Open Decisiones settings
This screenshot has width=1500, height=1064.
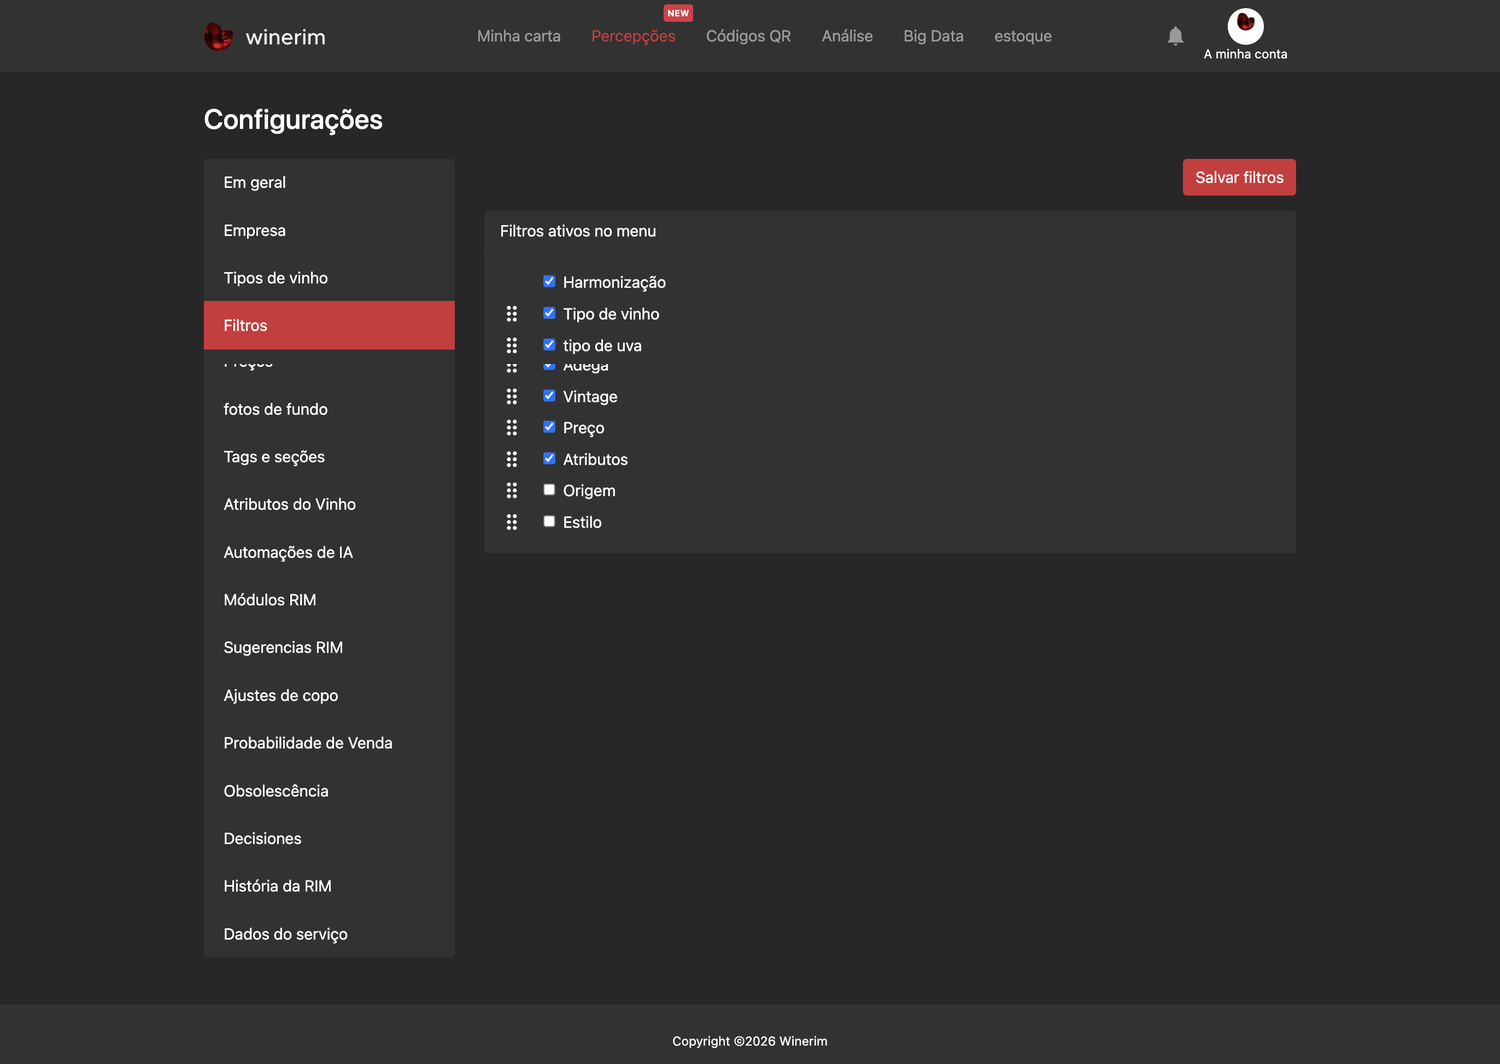point(329,838)
